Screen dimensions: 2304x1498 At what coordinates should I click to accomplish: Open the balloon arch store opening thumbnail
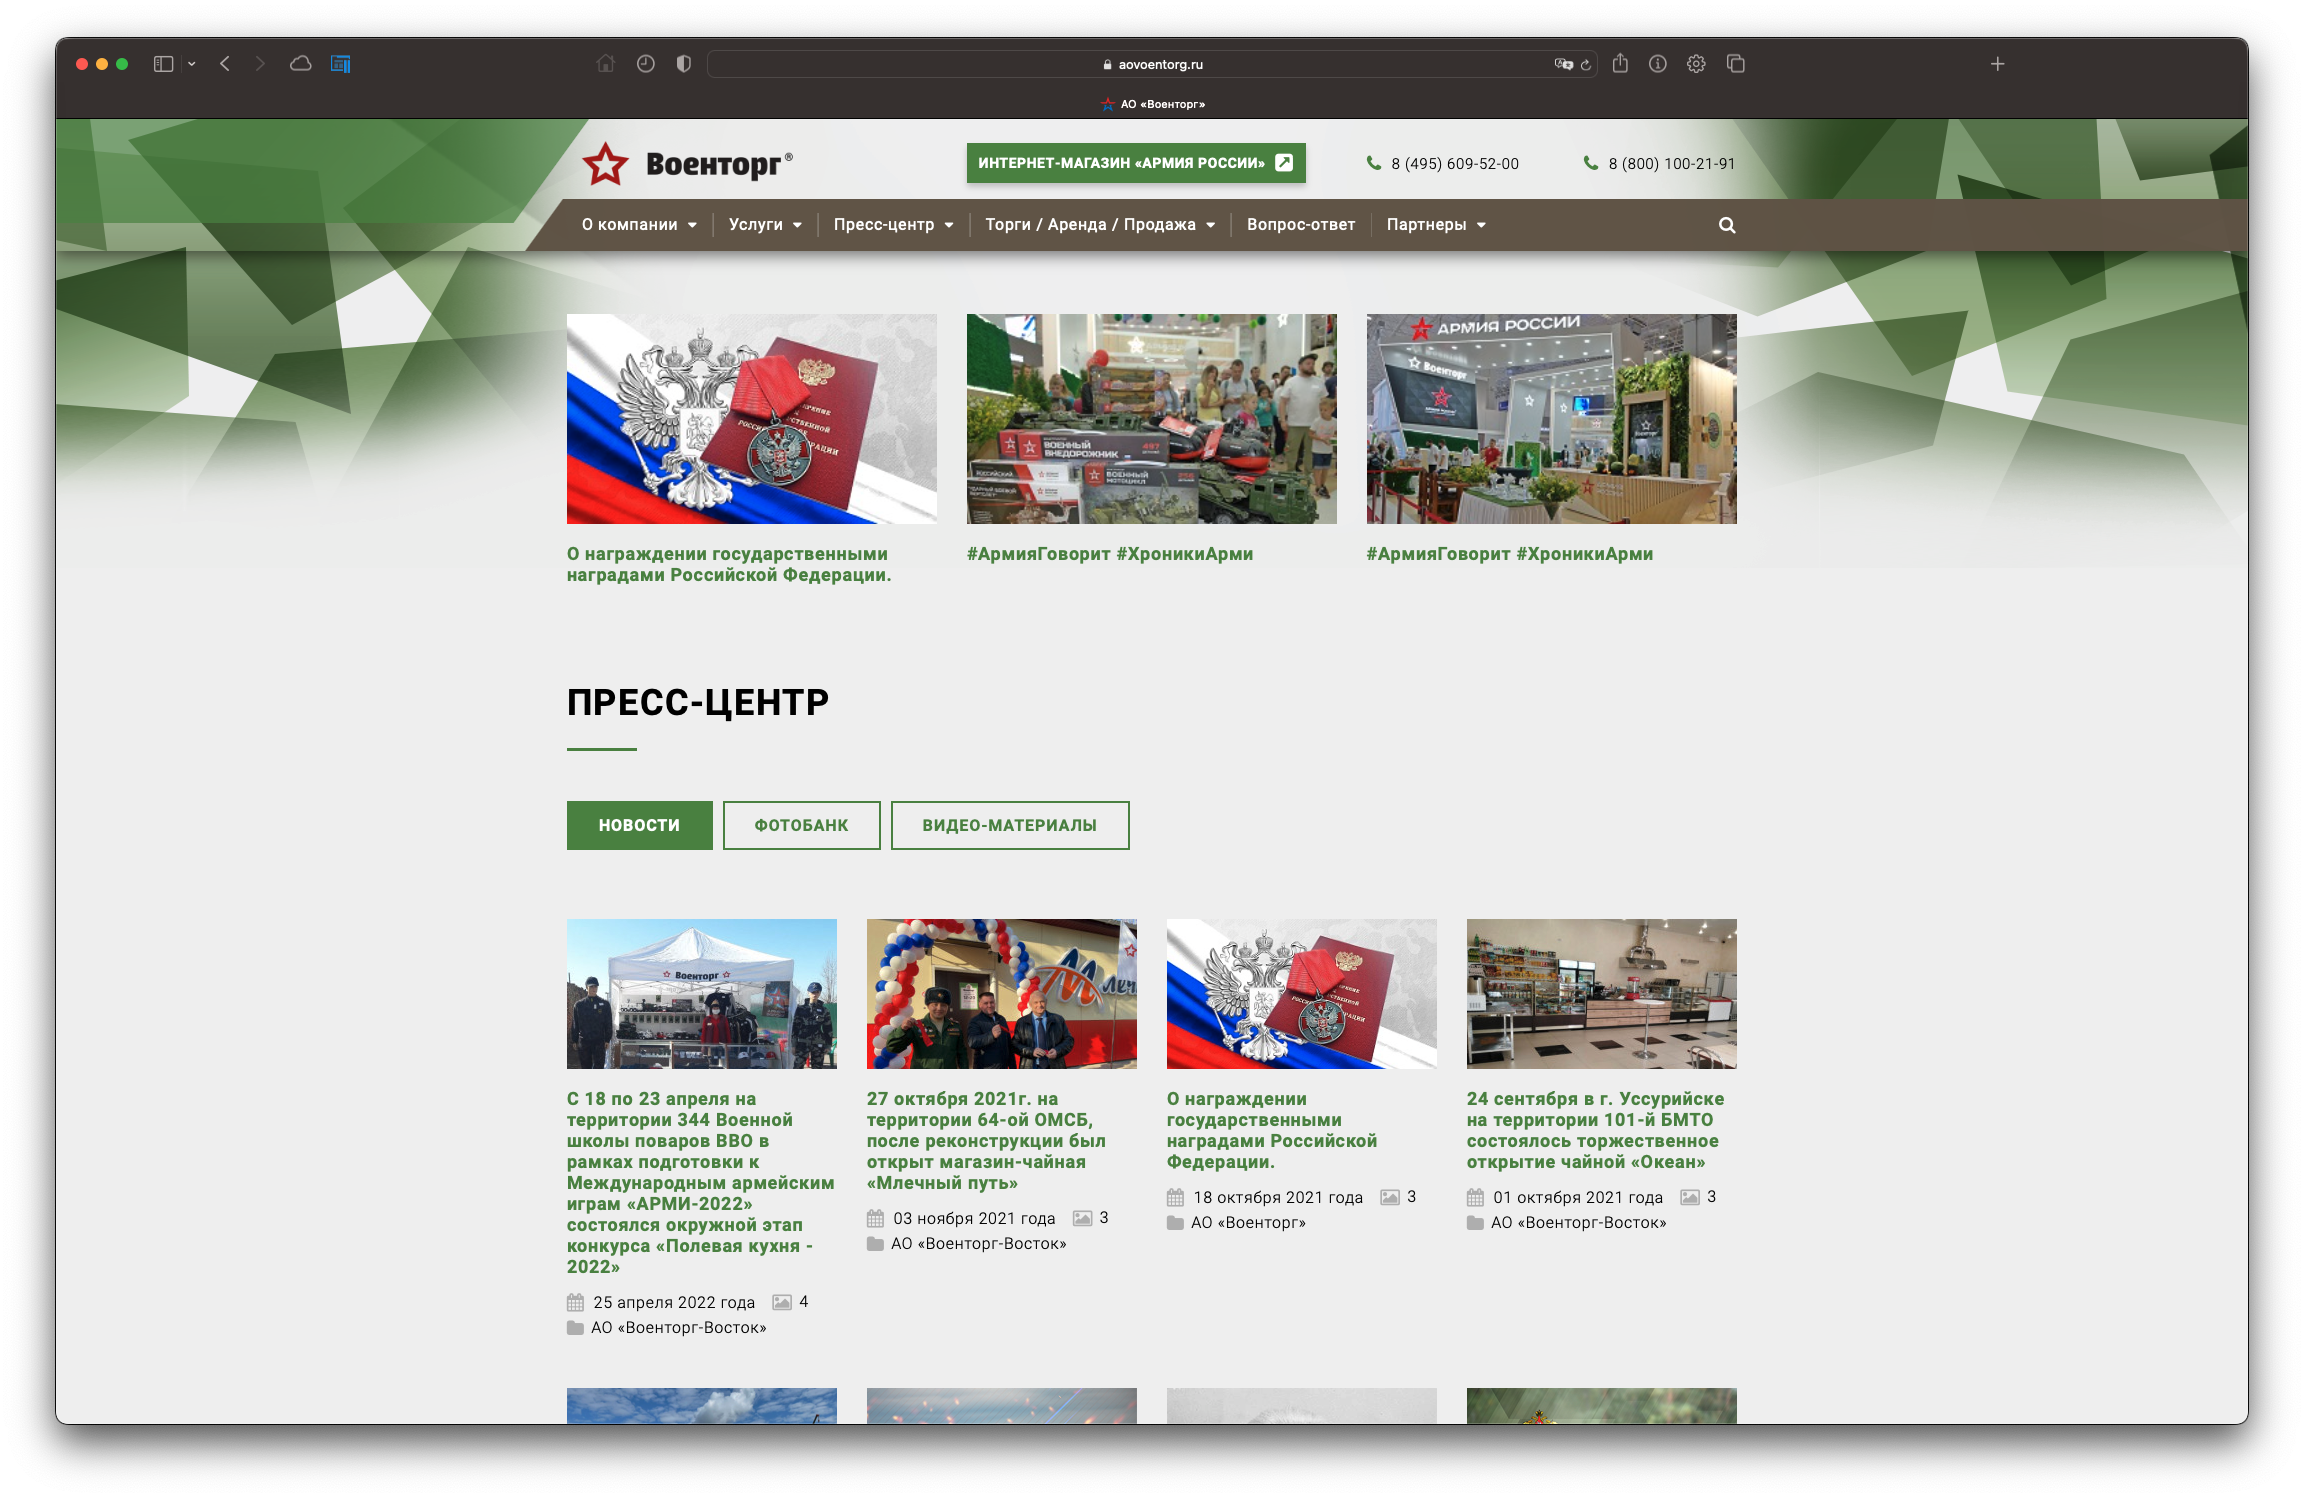tap(1002, 994)
